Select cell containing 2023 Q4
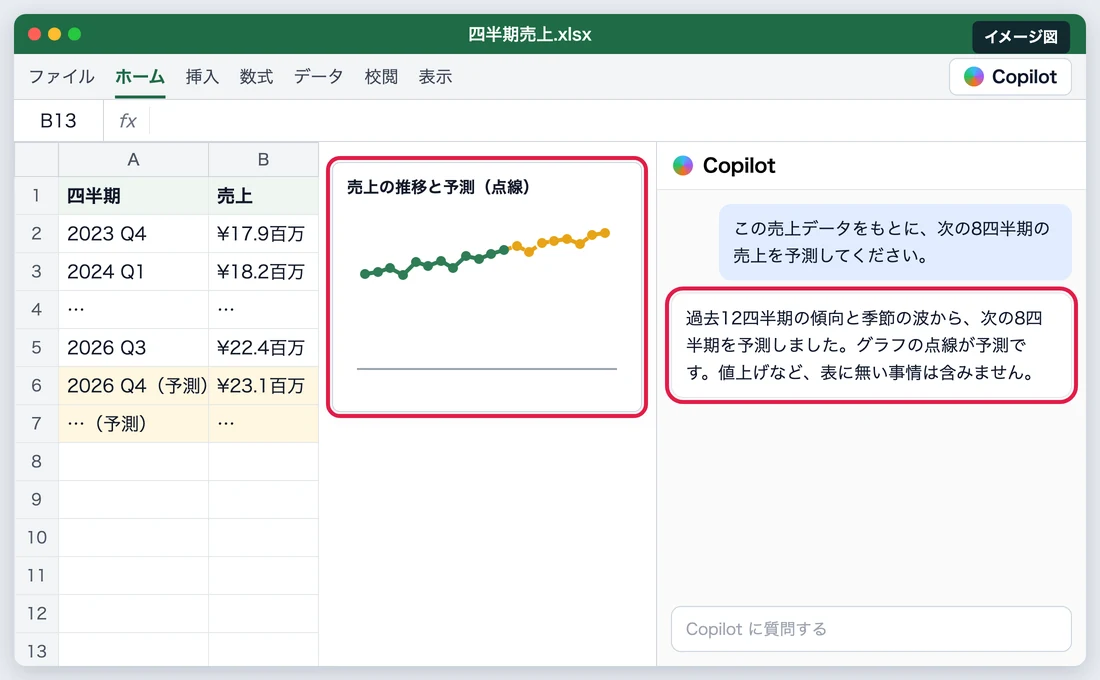This screenshot has height=680, width=1100. (x=133, y=233)
